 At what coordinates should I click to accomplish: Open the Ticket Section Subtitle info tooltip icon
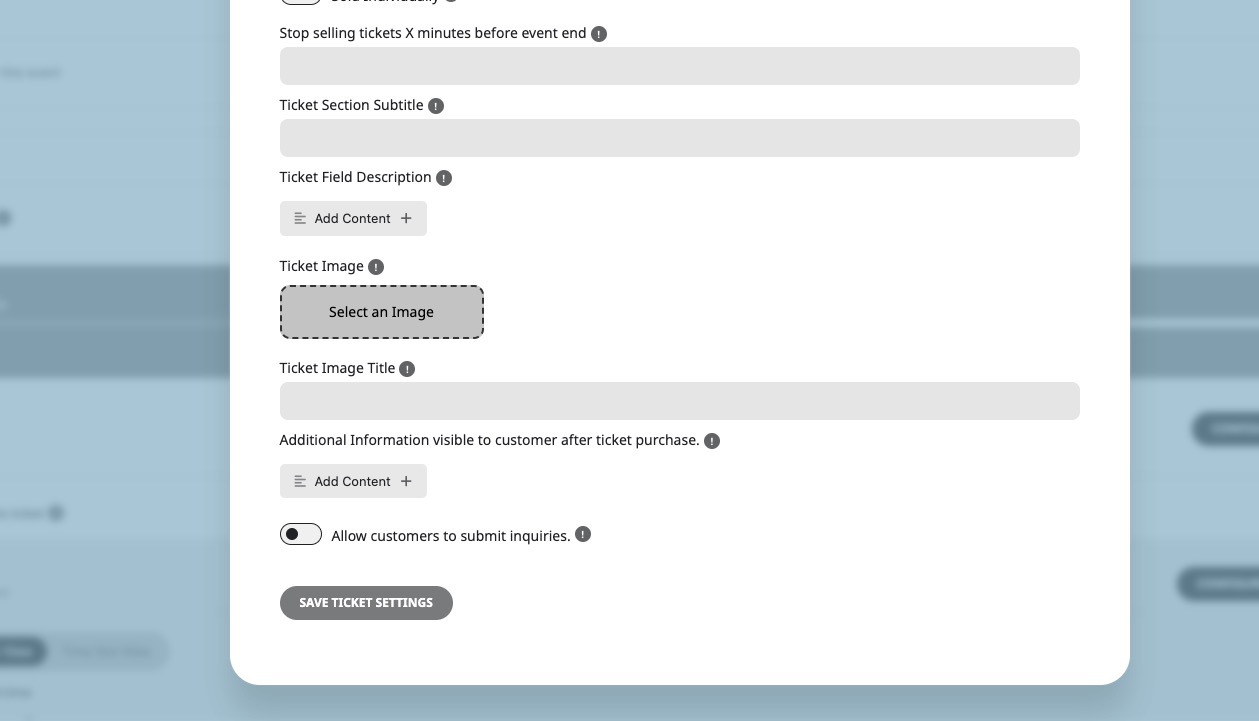436,106
